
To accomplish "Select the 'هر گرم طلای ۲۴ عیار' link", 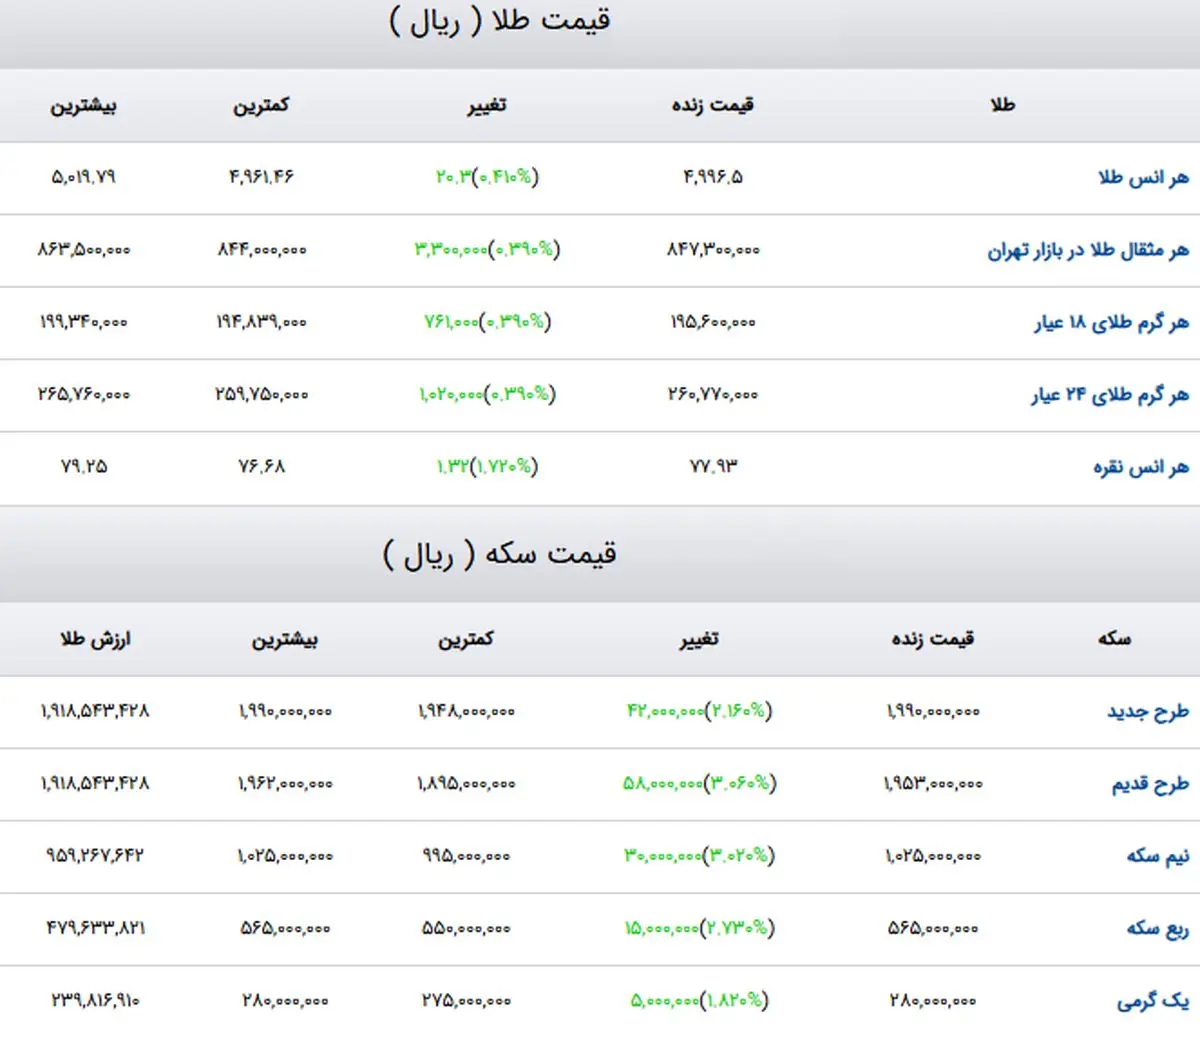I will (1110, 395).
